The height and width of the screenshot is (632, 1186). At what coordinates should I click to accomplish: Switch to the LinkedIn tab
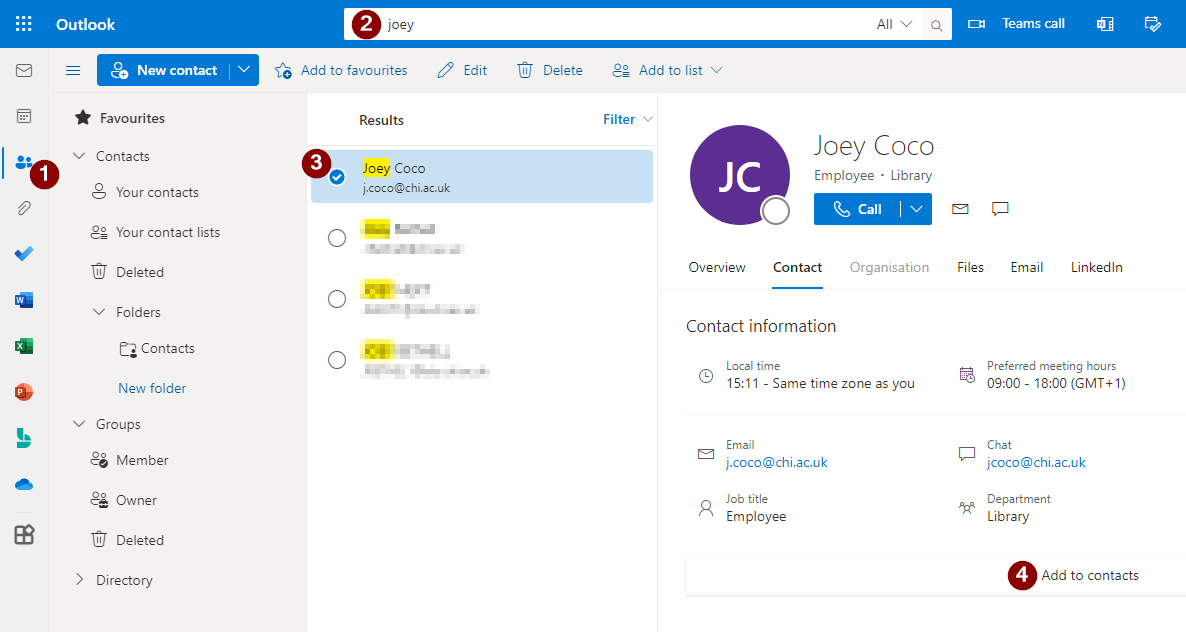tap(1097, 268)
